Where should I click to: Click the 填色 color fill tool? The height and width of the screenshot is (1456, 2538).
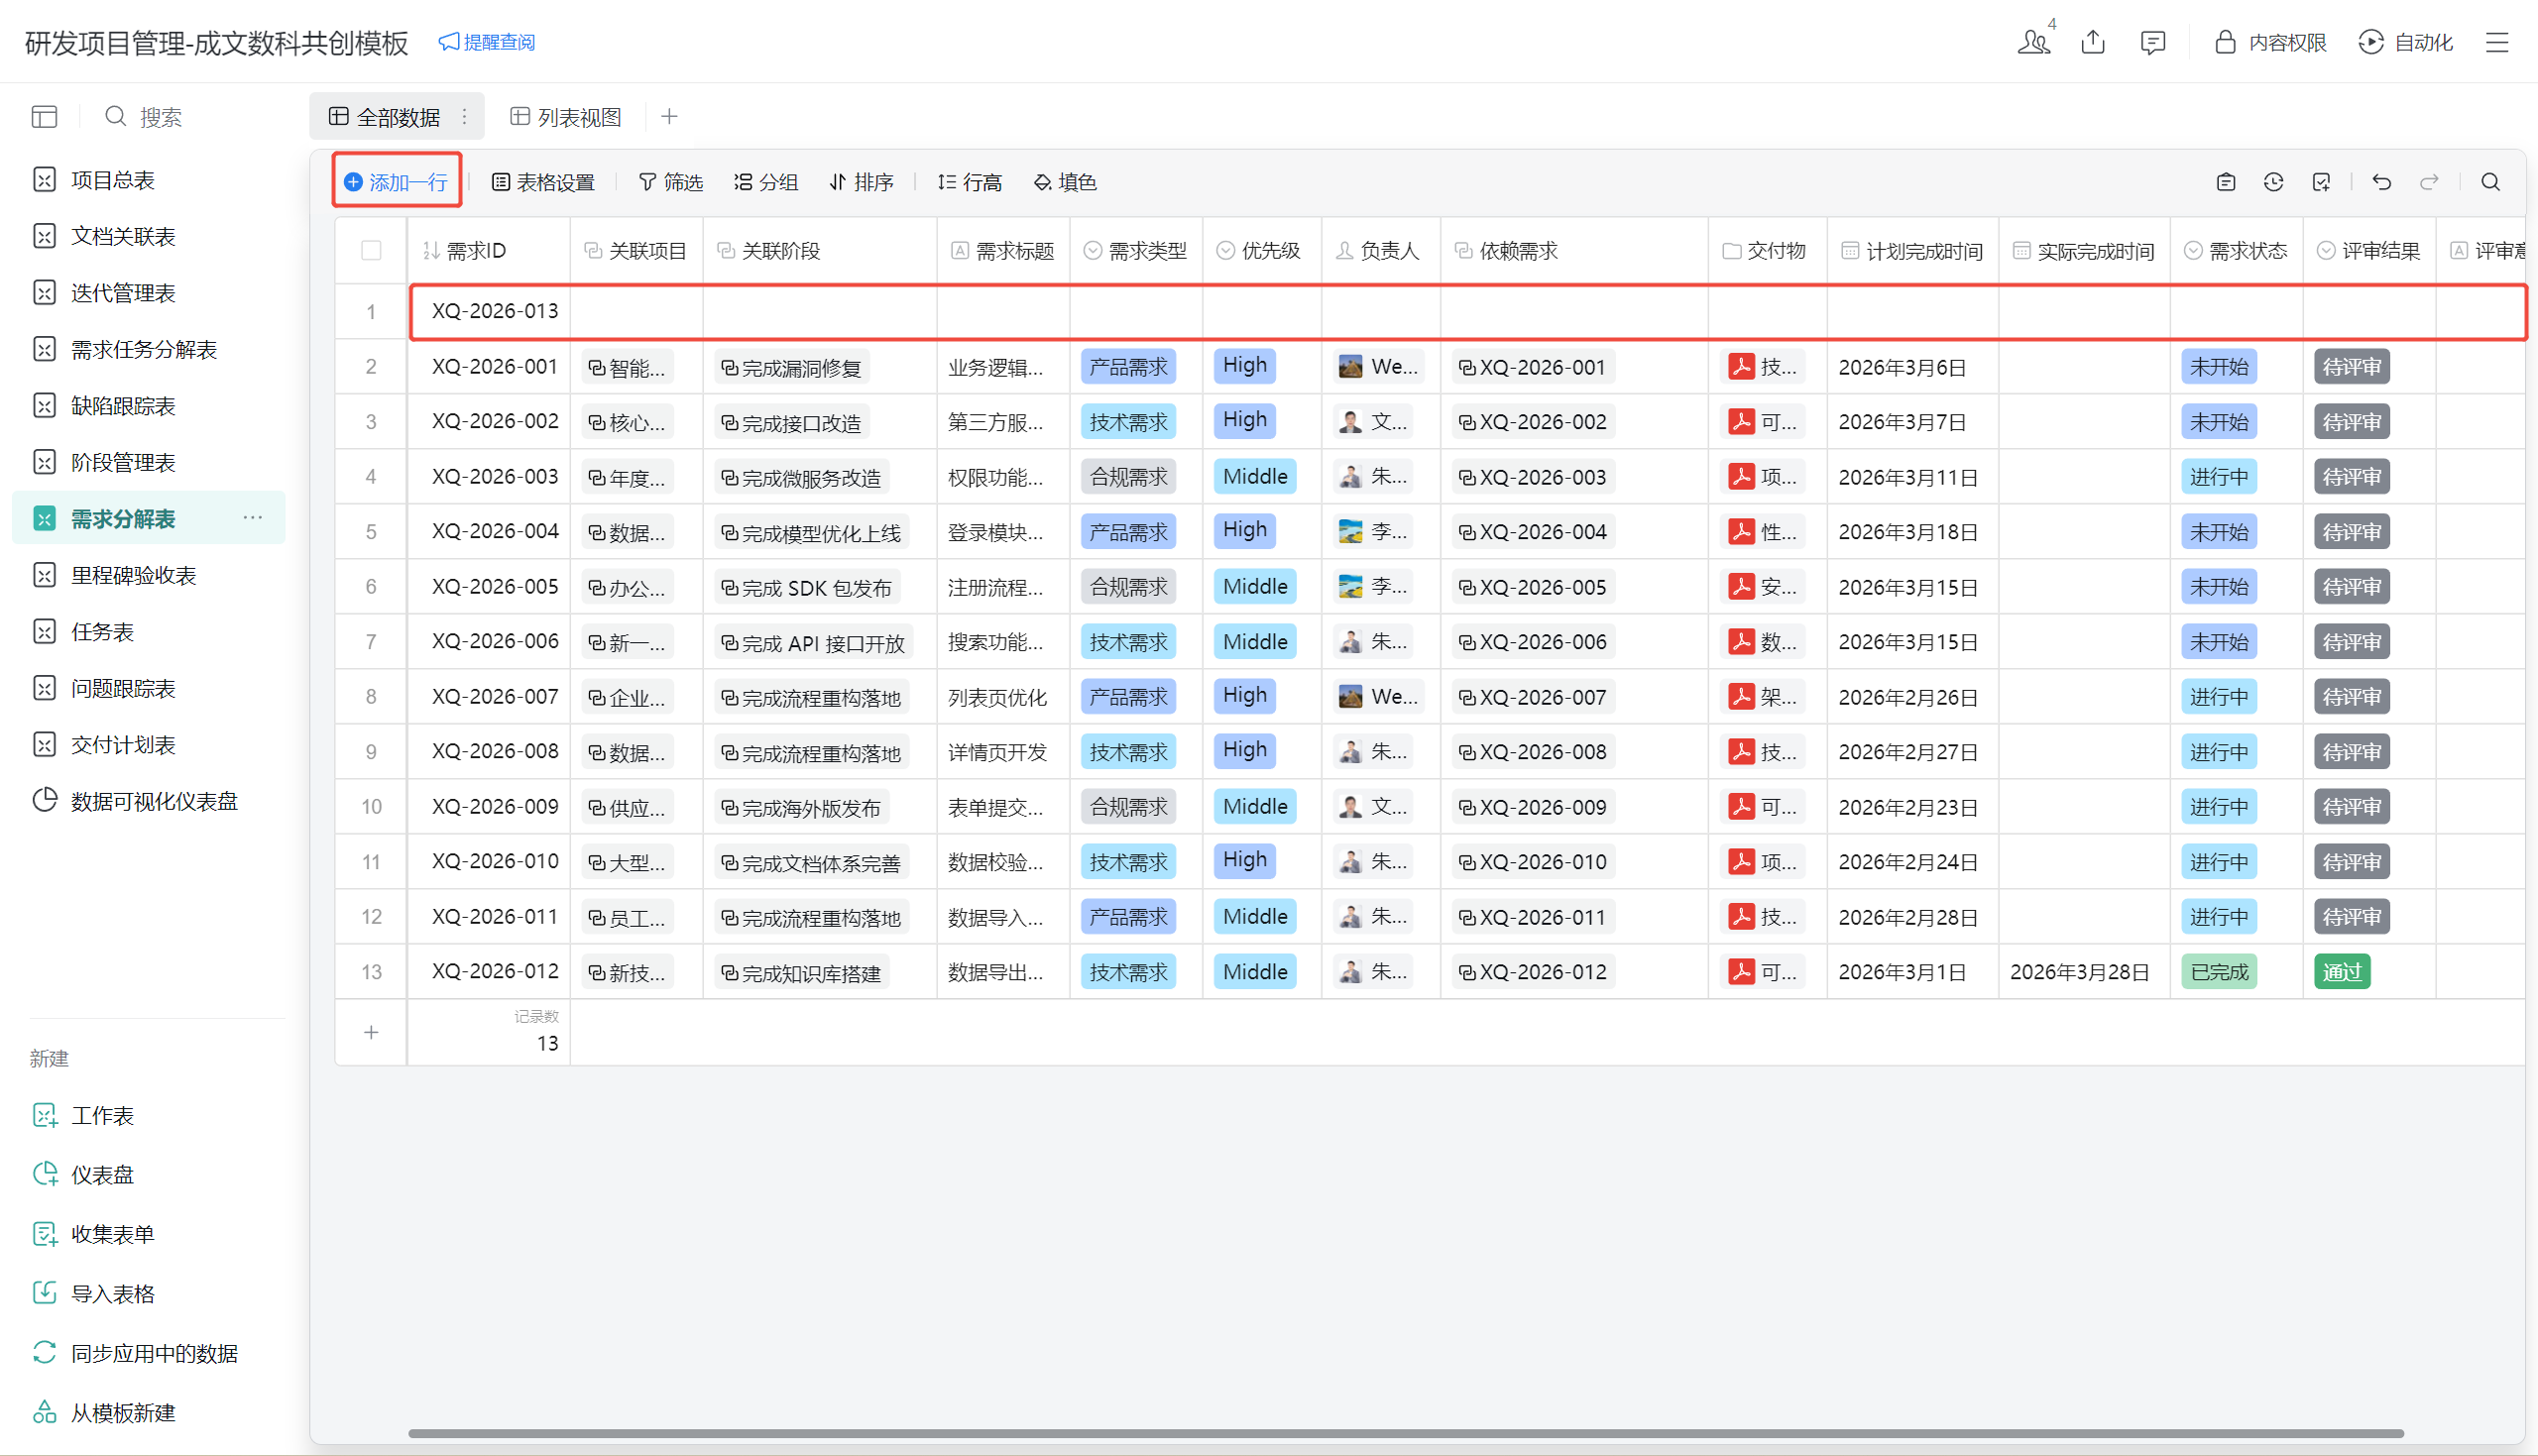[x=1065, y=182]
